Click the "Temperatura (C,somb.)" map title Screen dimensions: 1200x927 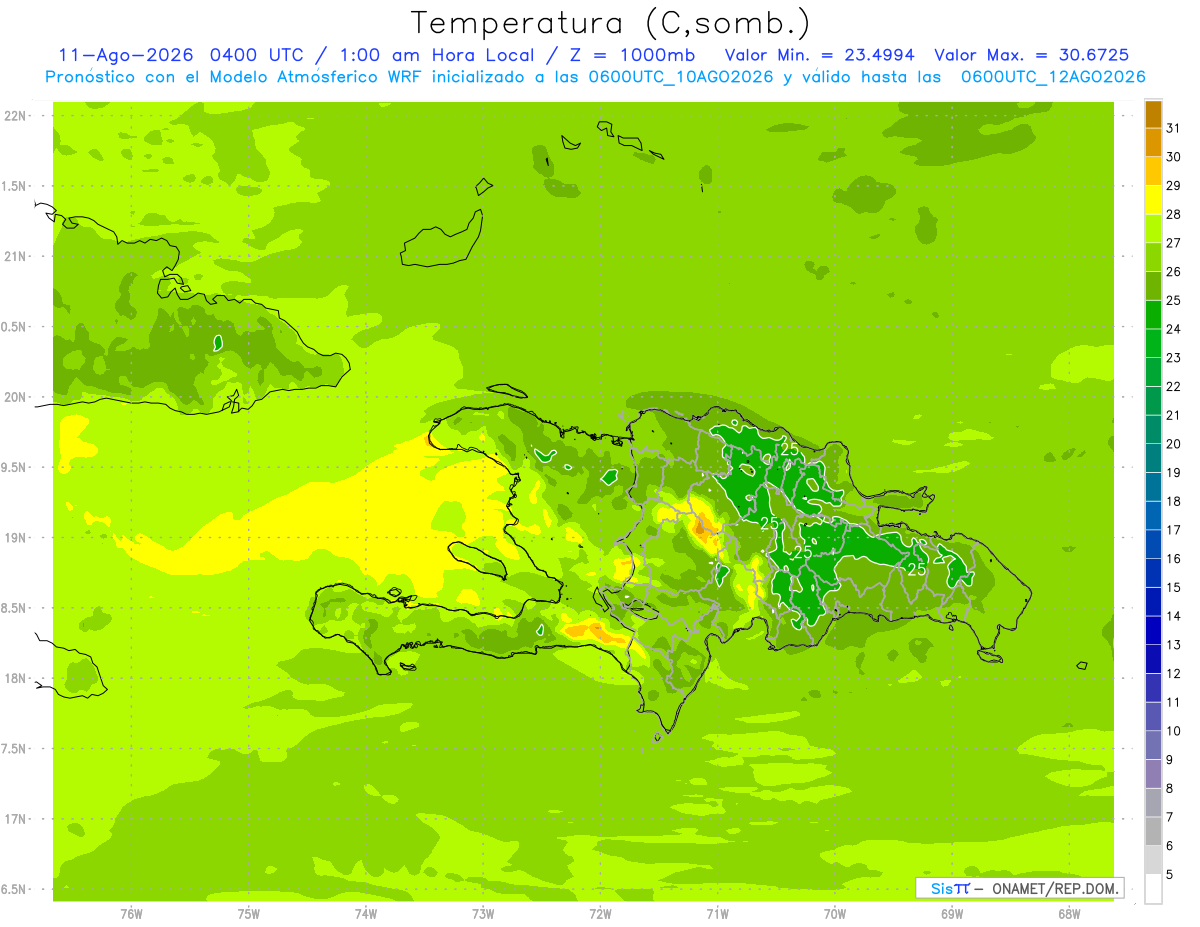611,22
